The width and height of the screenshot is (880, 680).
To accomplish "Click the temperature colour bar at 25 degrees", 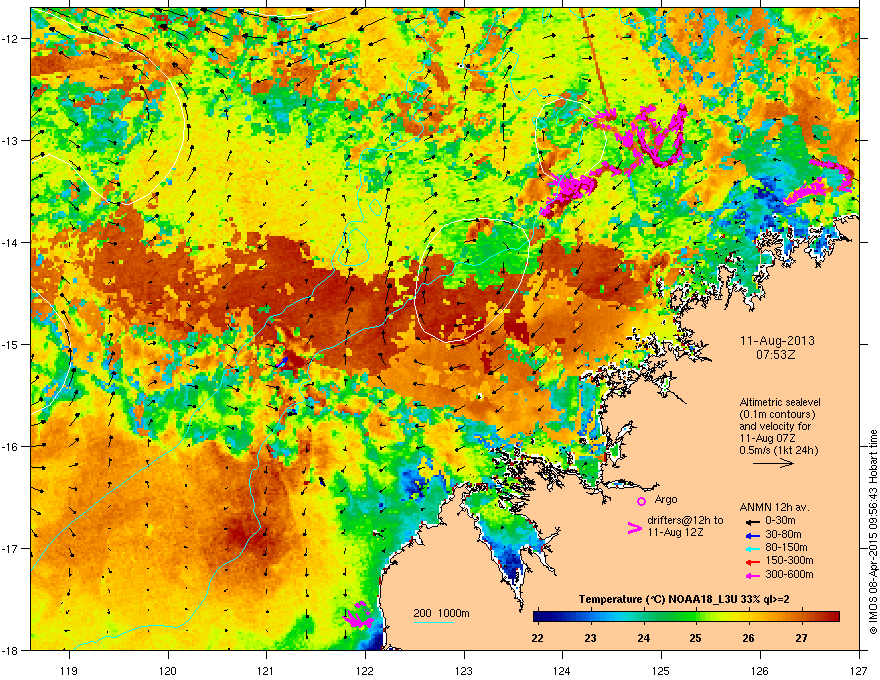I will 695,617.
